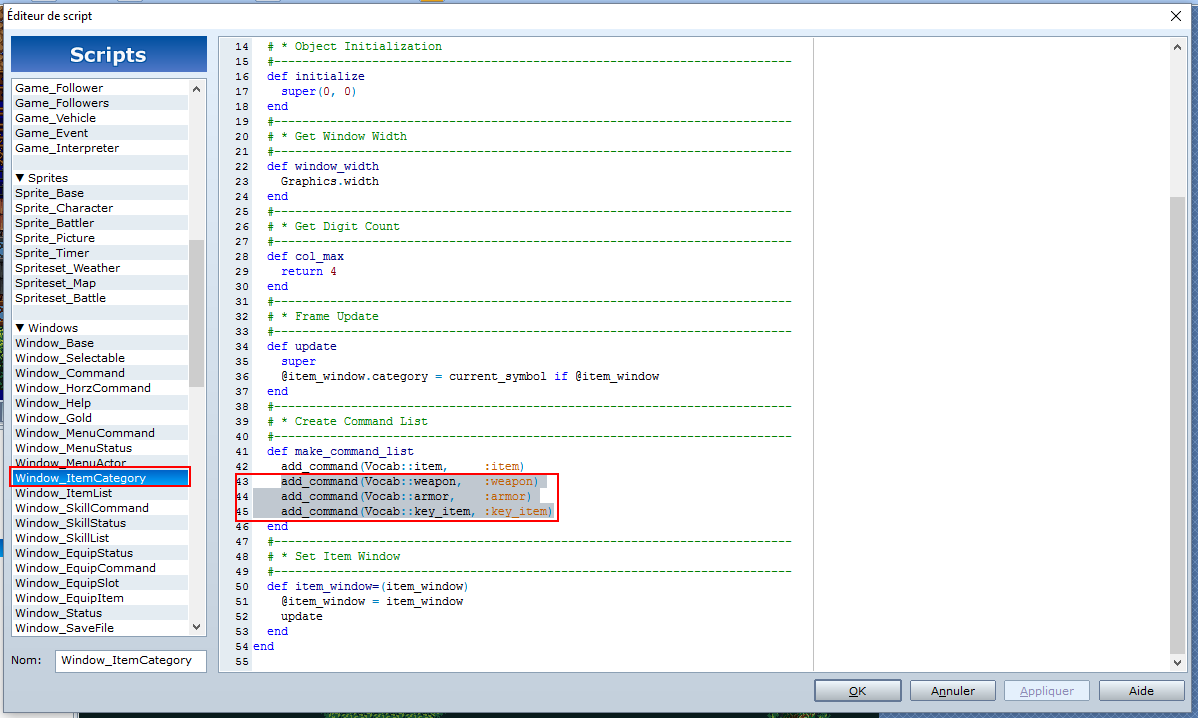Open the Game_Interpreter script
This screenshot has height=718, width=1198.
point(67,148)
